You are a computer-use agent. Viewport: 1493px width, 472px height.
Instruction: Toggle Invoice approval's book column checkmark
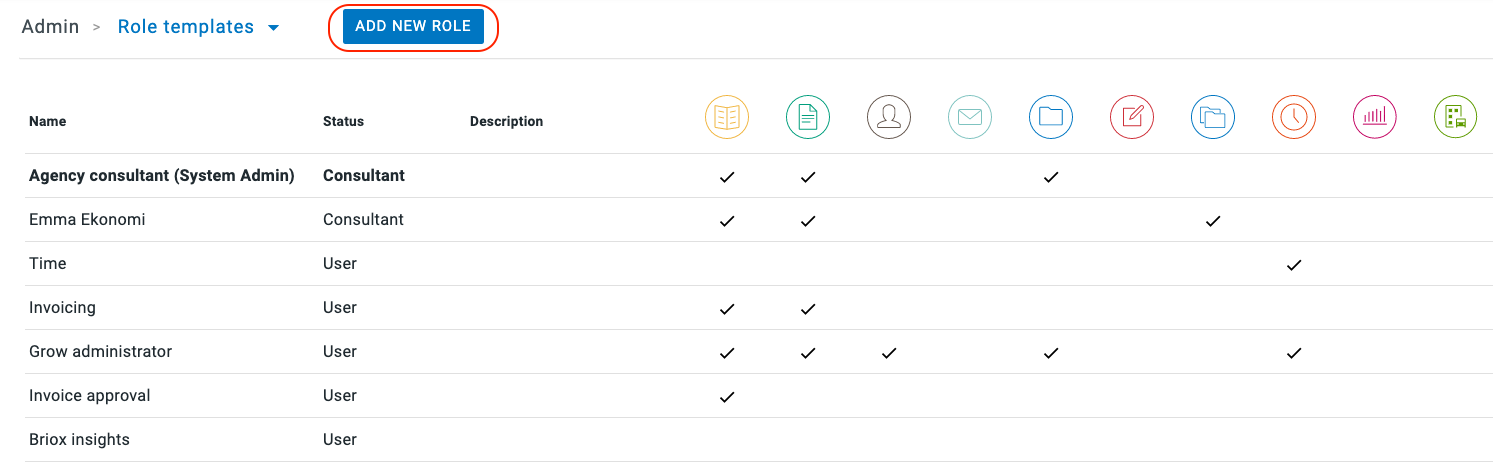(727, 397)
